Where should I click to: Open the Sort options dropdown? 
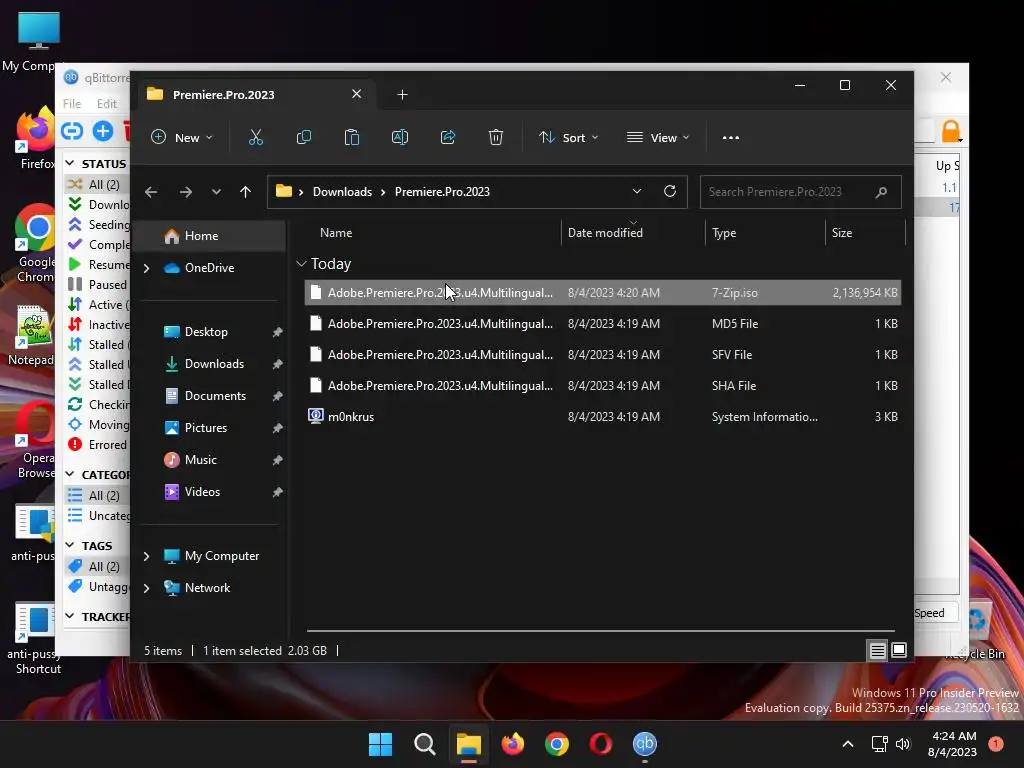[x=568, y=138]
